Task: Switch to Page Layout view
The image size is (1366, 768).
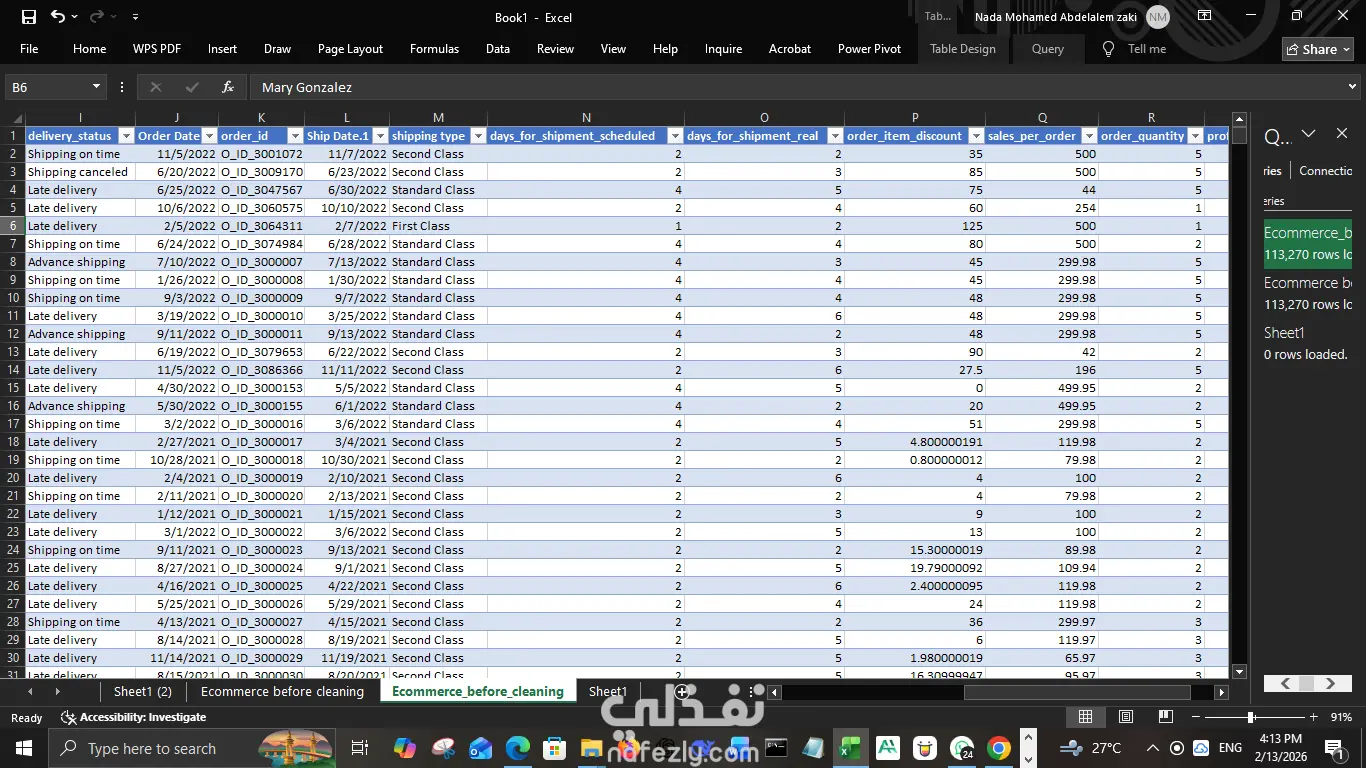Action: tap(1126, 717)
